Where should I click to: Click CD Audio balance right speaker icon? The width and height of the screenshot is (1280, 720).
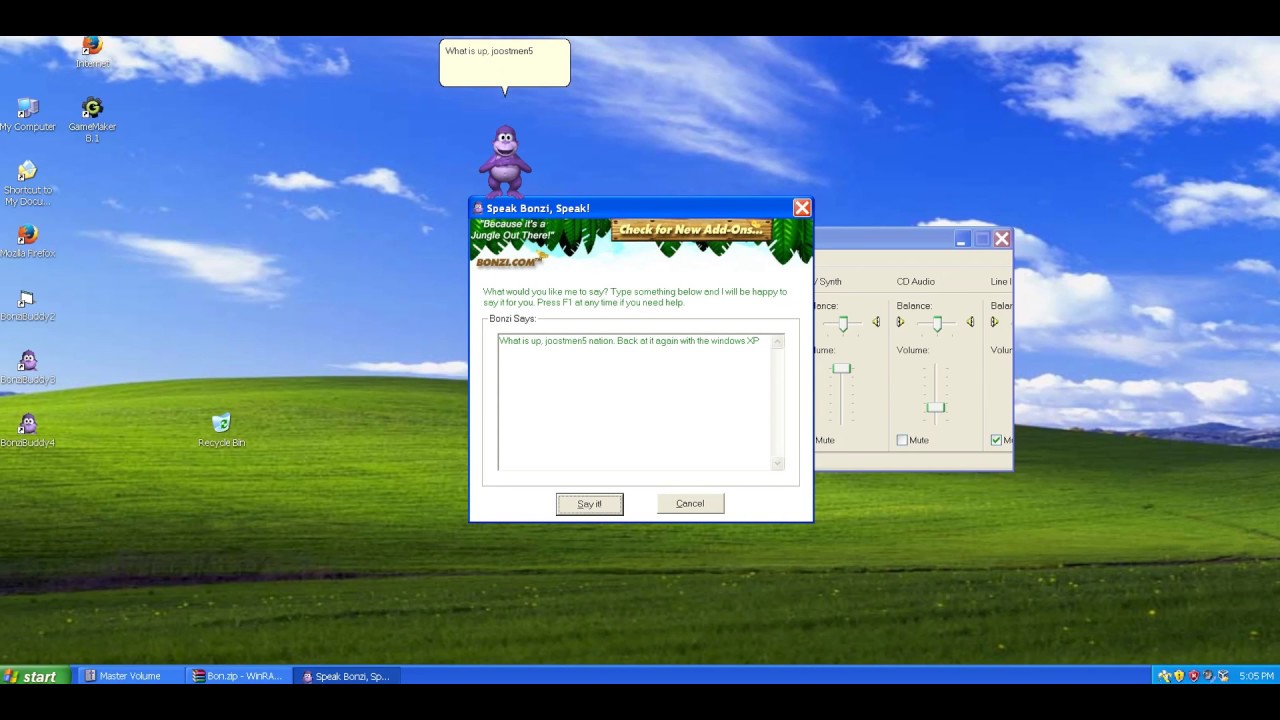pyautogui.click(x=970, y=322)
